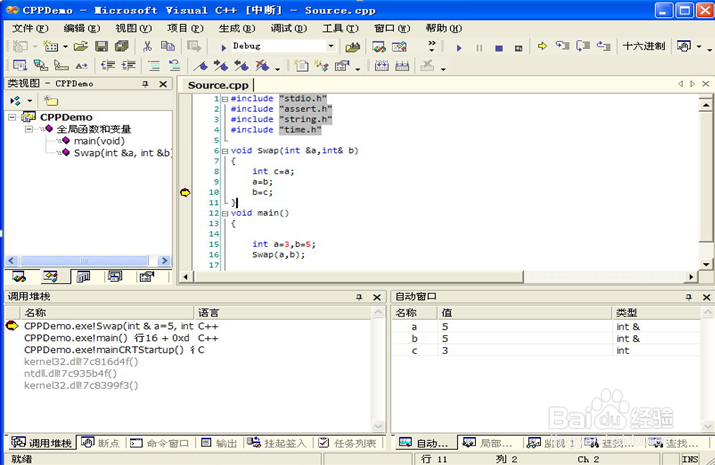Toggle the 十六进制 hexadecimal display button

[x=643, y=46]
